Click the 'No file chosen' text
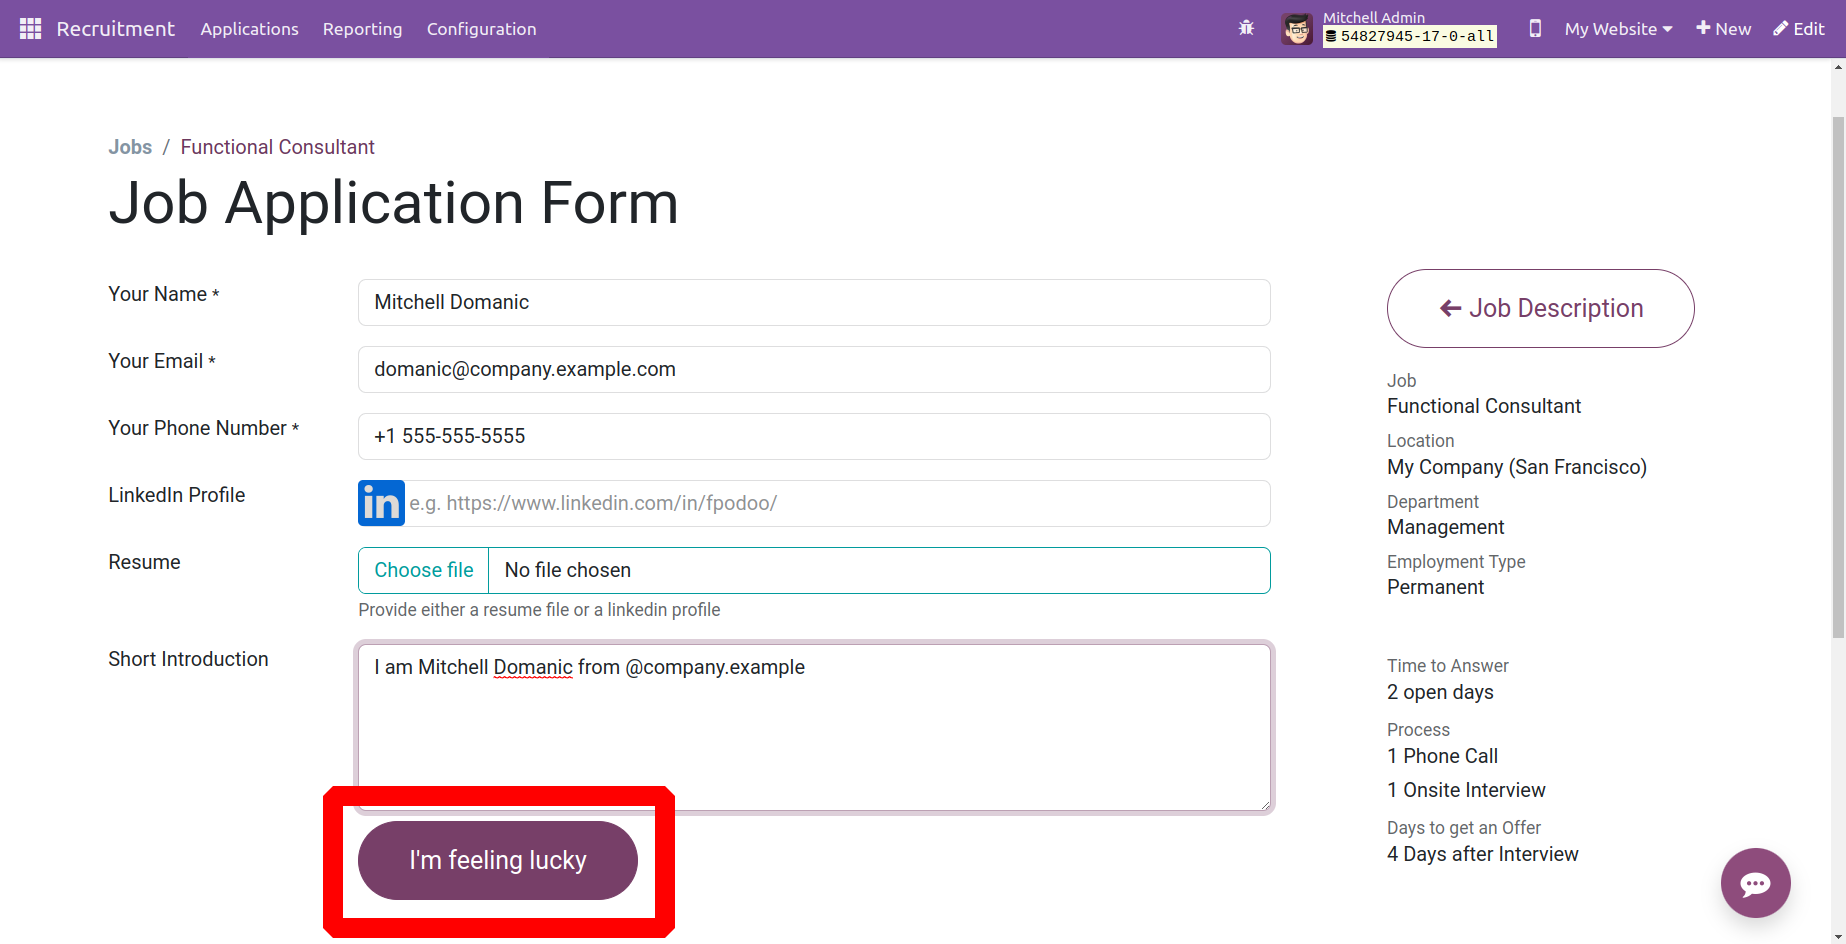This screenshot has width=1846, height=944. [568, 570]
